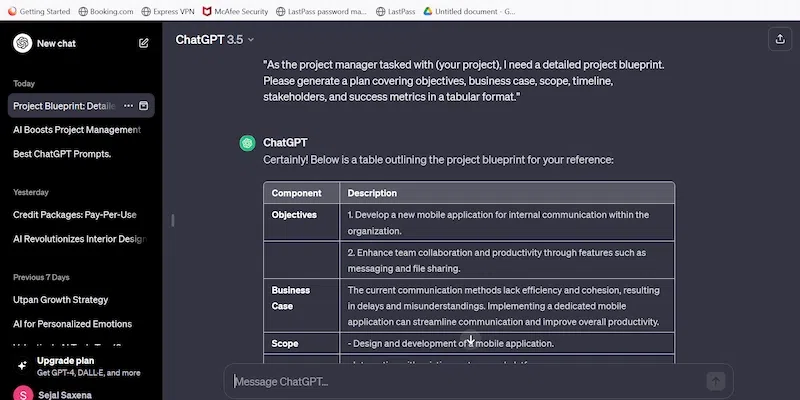Open the AI Boosts Project Management chat
800x400 pixels.
coord(77,130)
